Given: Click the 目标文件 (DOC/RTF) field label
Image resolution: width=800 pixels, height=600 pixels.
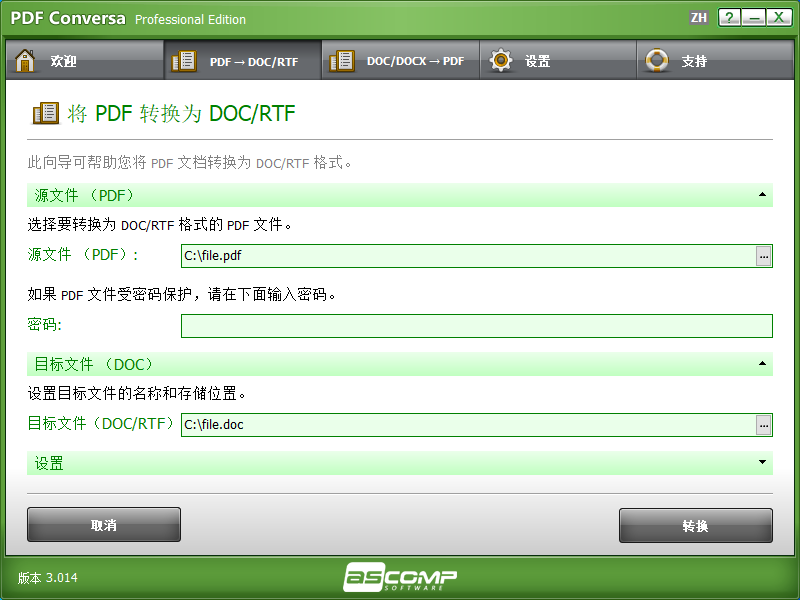Looking at the screenshot, I should (102, 423).
